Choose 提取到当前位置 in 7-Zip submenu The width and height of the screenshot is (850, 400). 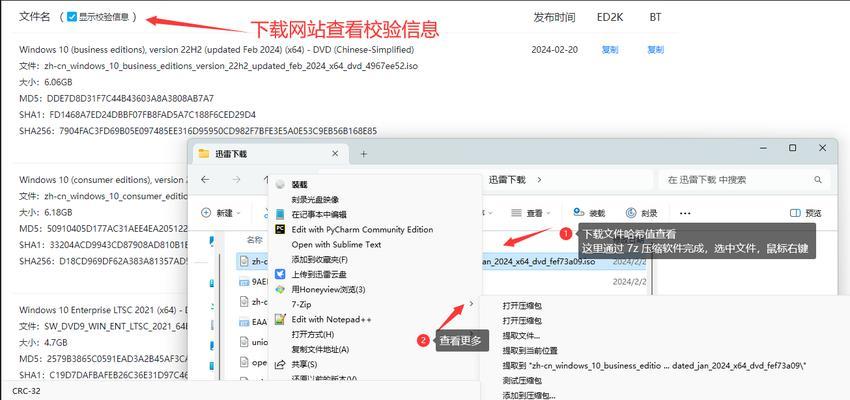coord(530,351)
